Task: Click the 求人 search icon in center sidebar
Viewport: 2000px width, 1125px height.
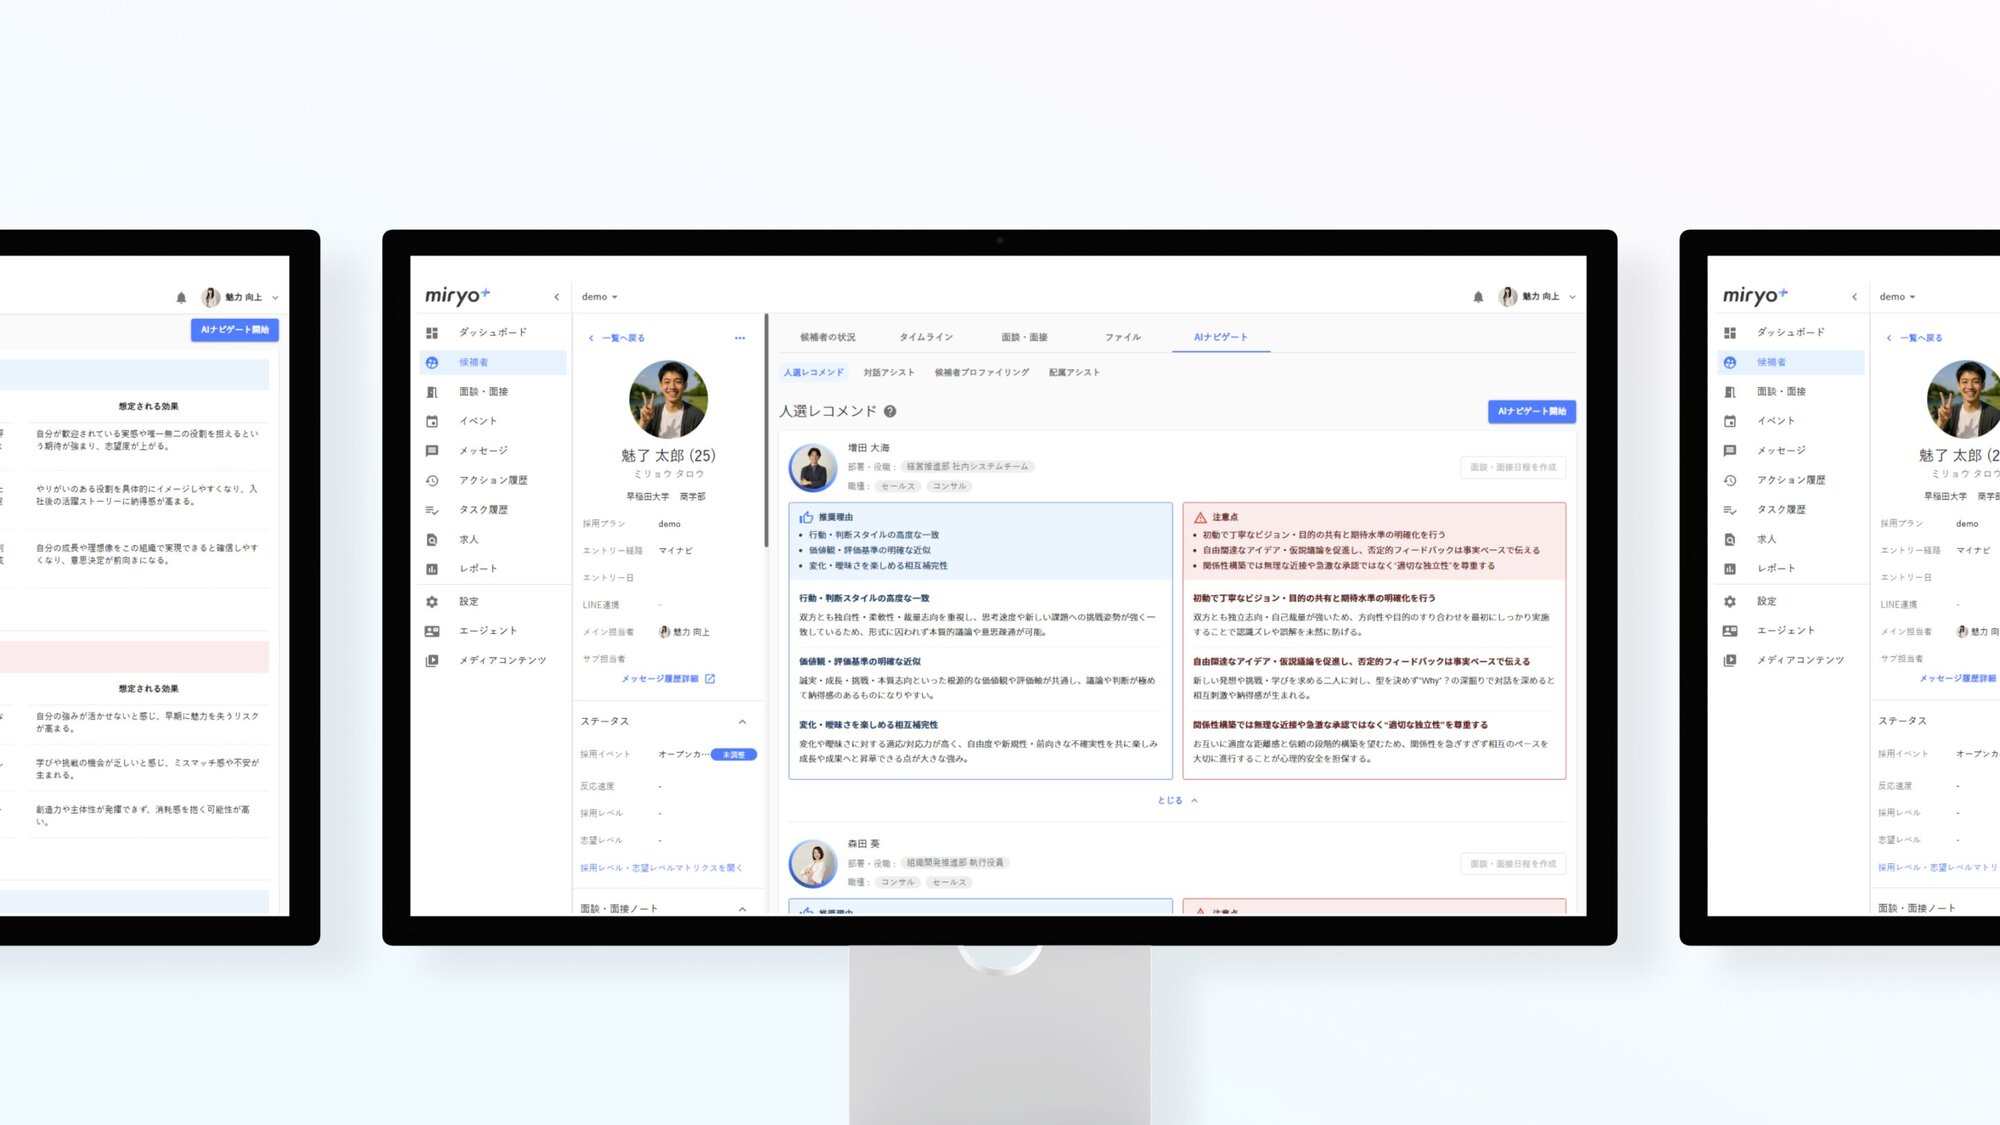Action: (432, 539)
